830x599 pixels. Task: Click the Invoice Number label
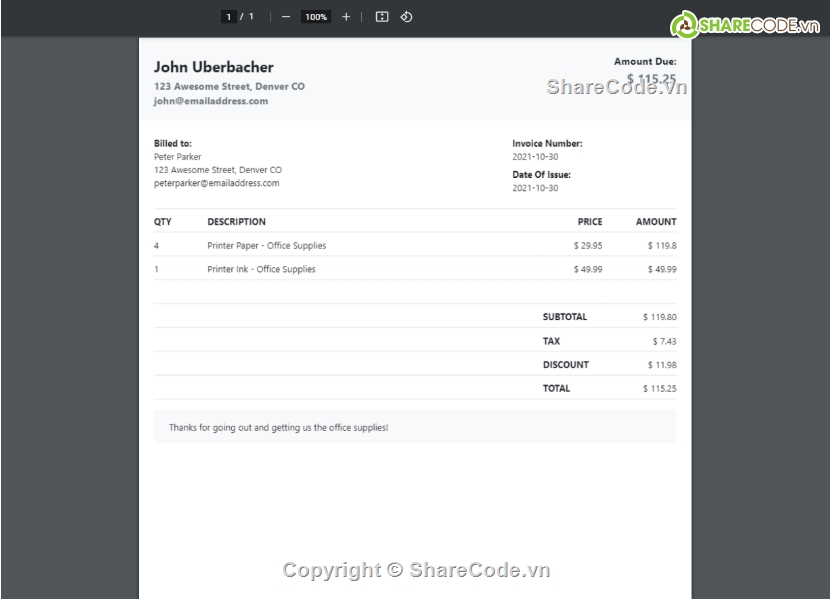pos(547,143)
